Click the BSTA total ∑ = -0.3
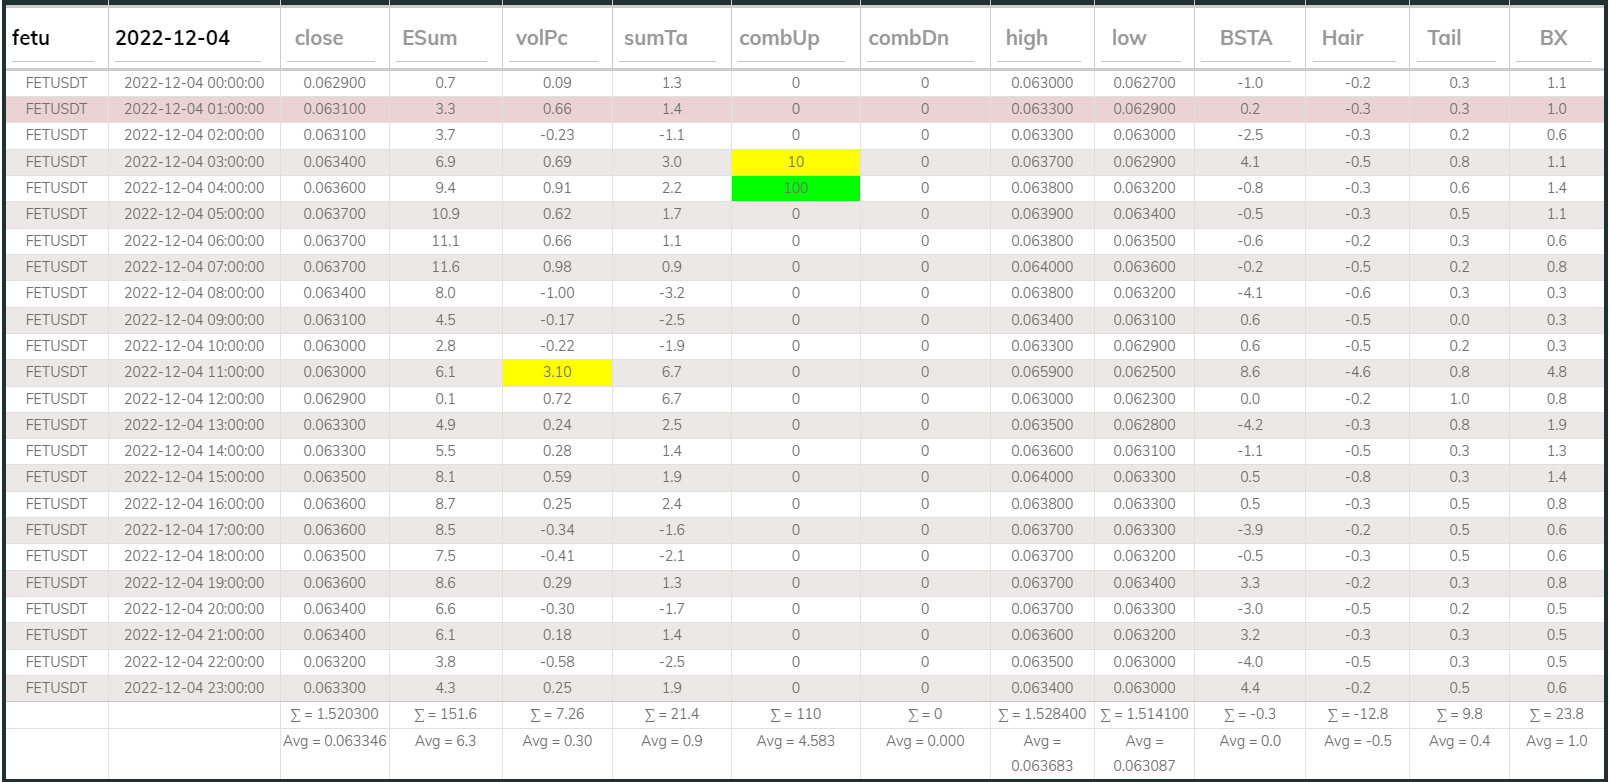Viewport: 1610px width, 782px height. click(x=1250, y=715)
